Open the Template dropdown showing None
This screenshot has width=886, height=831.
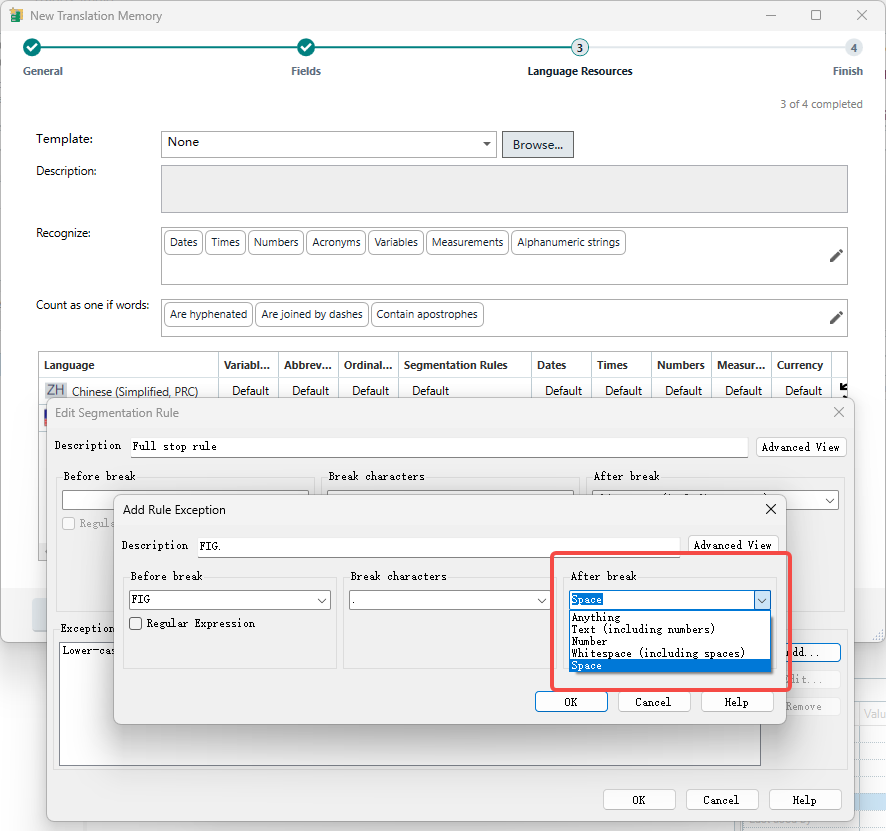tap(328, 144)
